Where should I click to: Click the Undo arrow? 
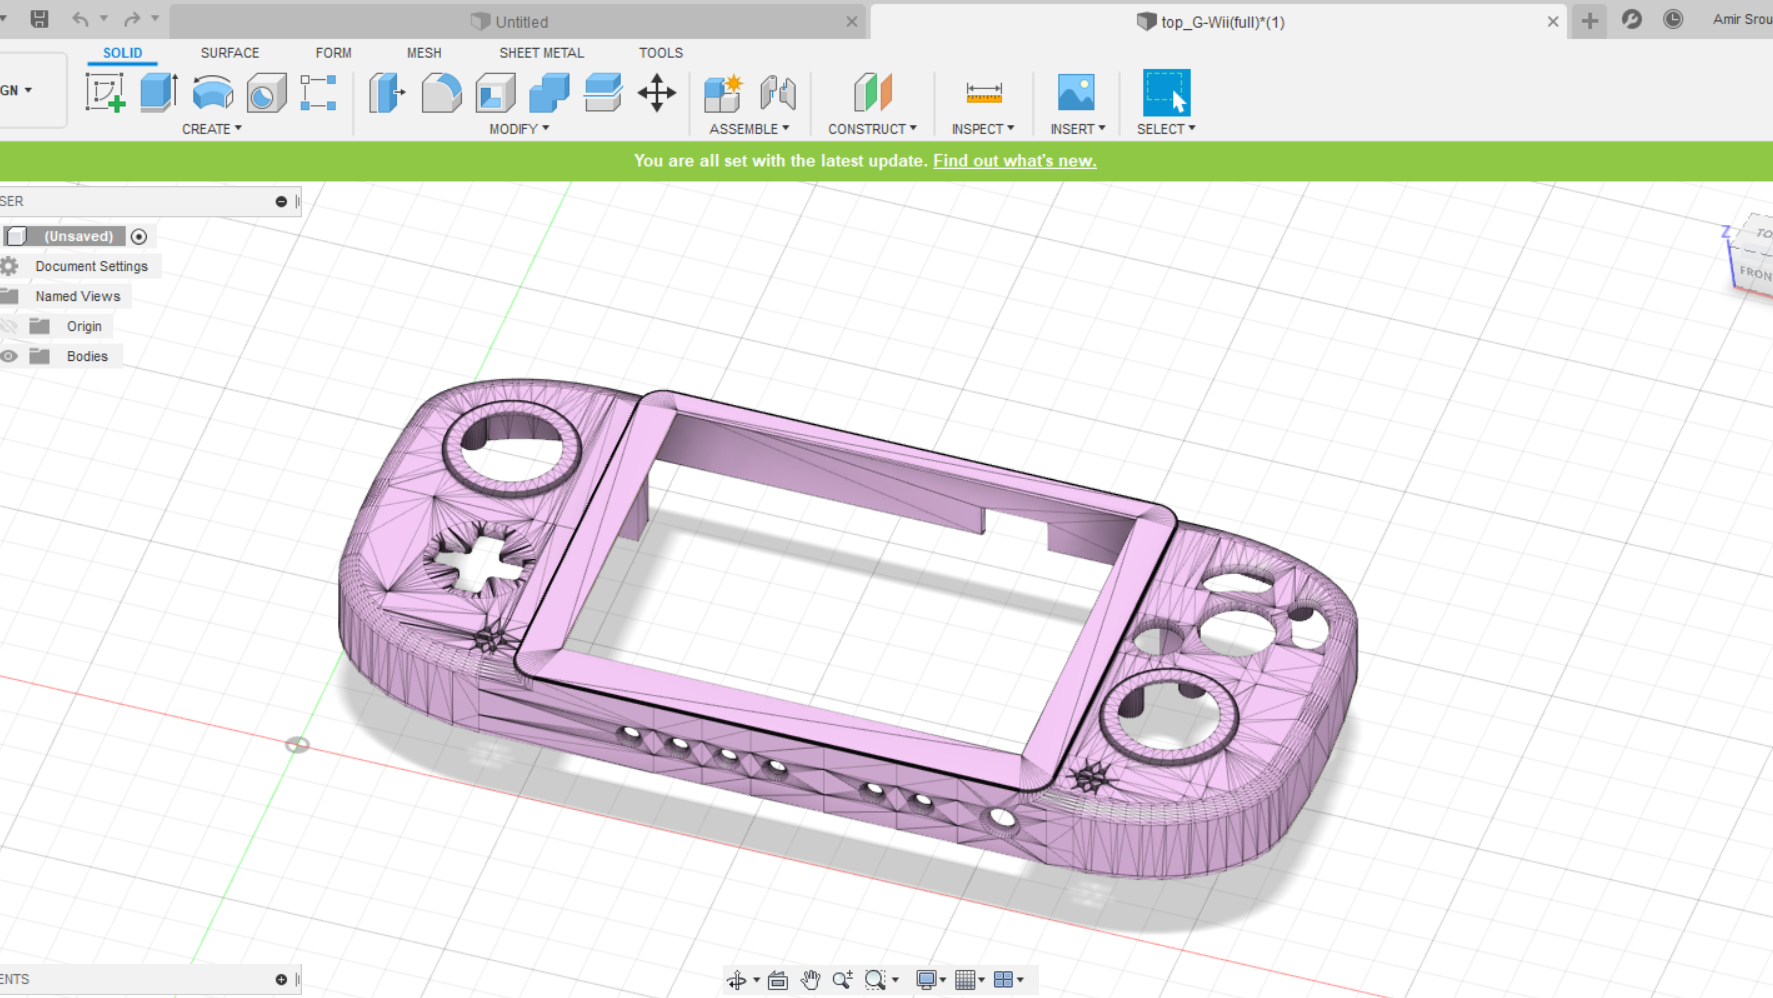pos(80,19)
